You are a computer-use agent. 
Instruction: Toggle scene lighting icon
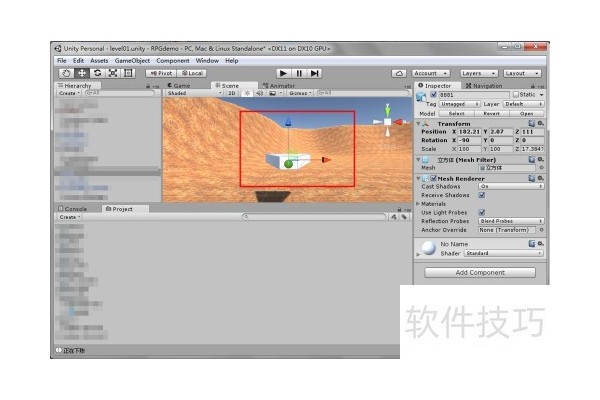click(x=247, y=93)
